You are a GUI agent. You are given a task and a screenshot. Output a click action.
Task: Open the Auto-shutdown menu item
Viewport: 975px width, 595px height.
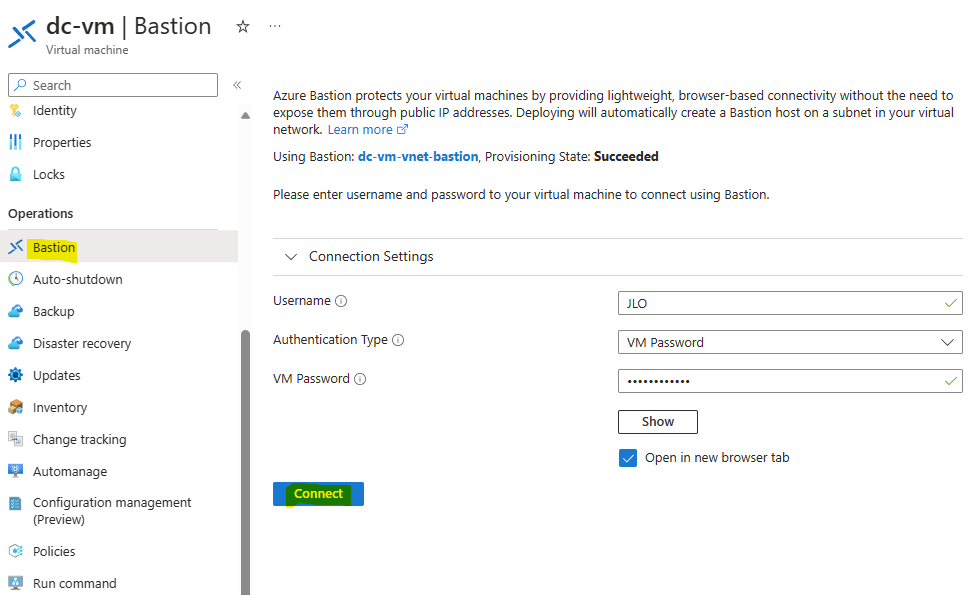(x=78, y=279)
